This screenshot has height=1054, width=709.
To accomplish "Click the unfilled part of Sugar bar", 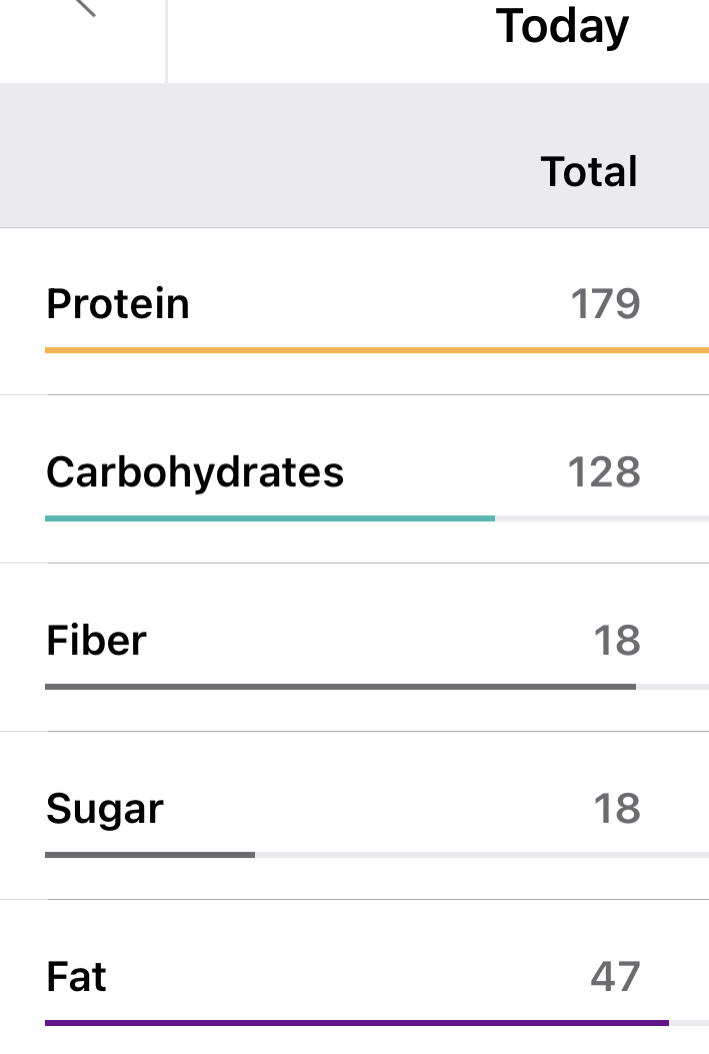I will 480,854.
